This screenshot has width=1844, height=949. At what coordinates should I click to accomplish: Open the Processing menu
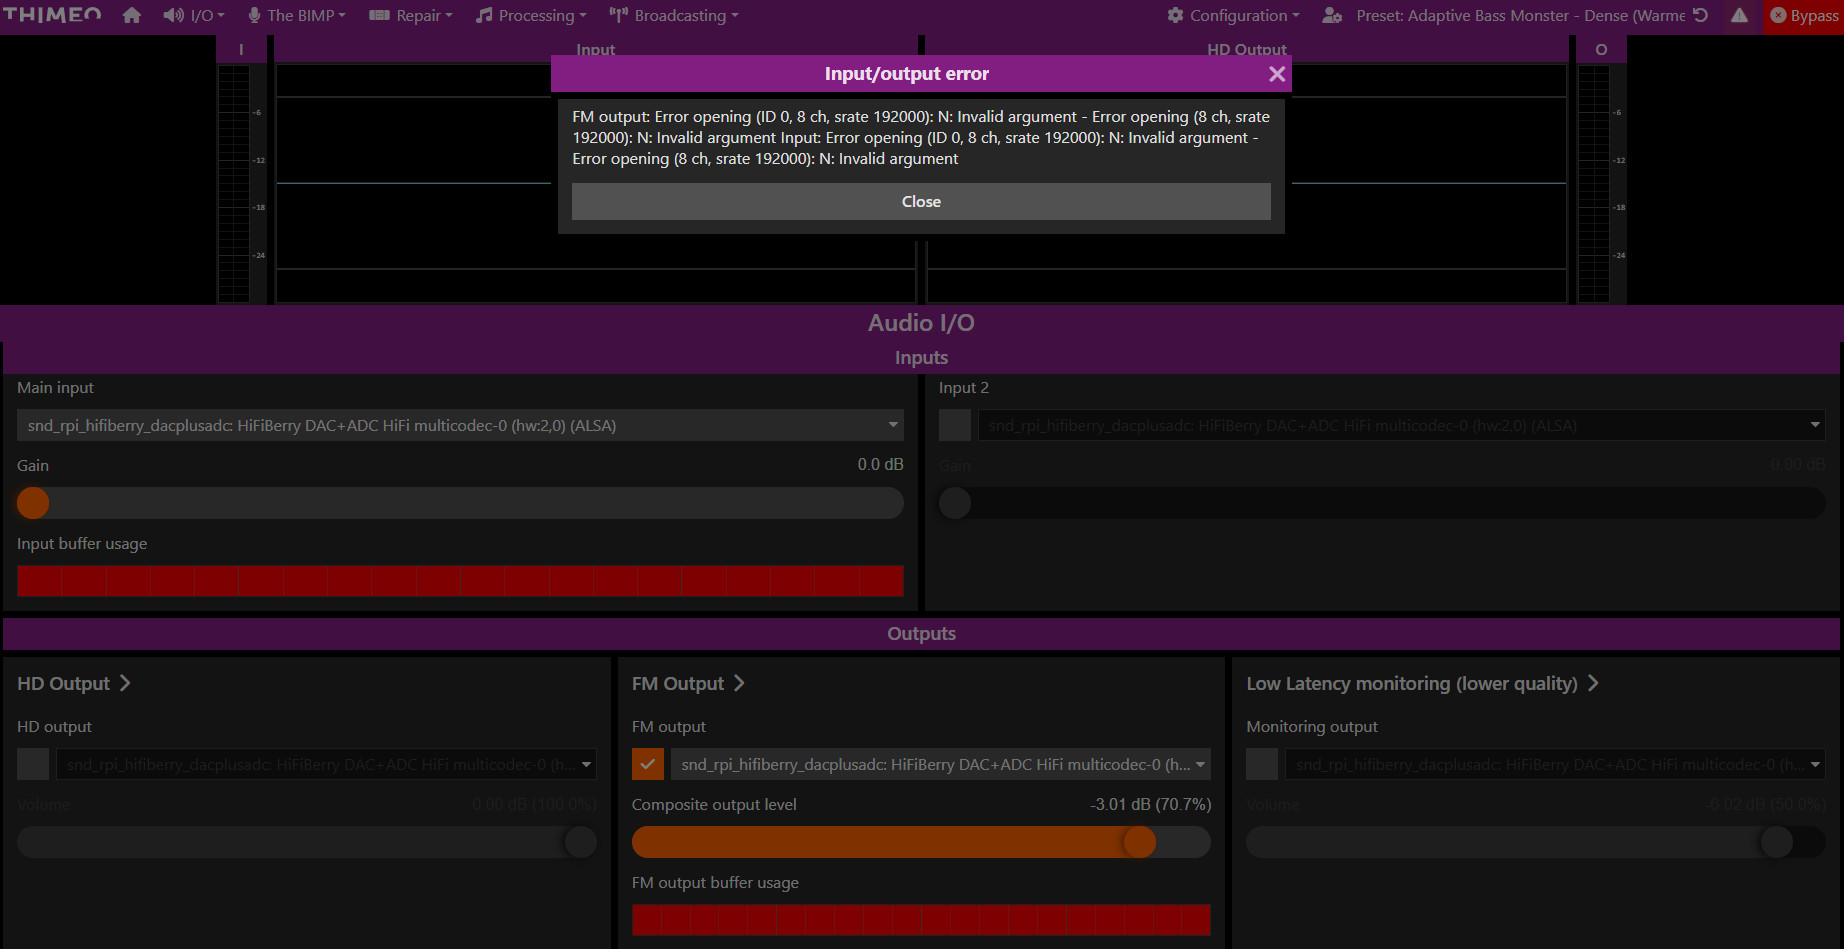coord(532,15)
